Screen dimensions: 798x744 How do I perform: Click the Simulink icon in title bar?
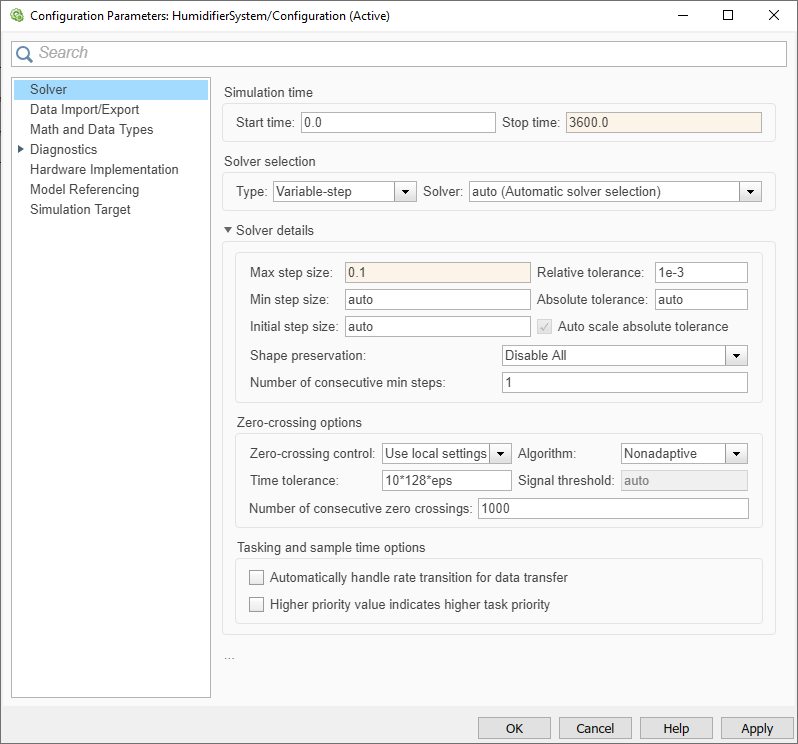pos(16,16)
